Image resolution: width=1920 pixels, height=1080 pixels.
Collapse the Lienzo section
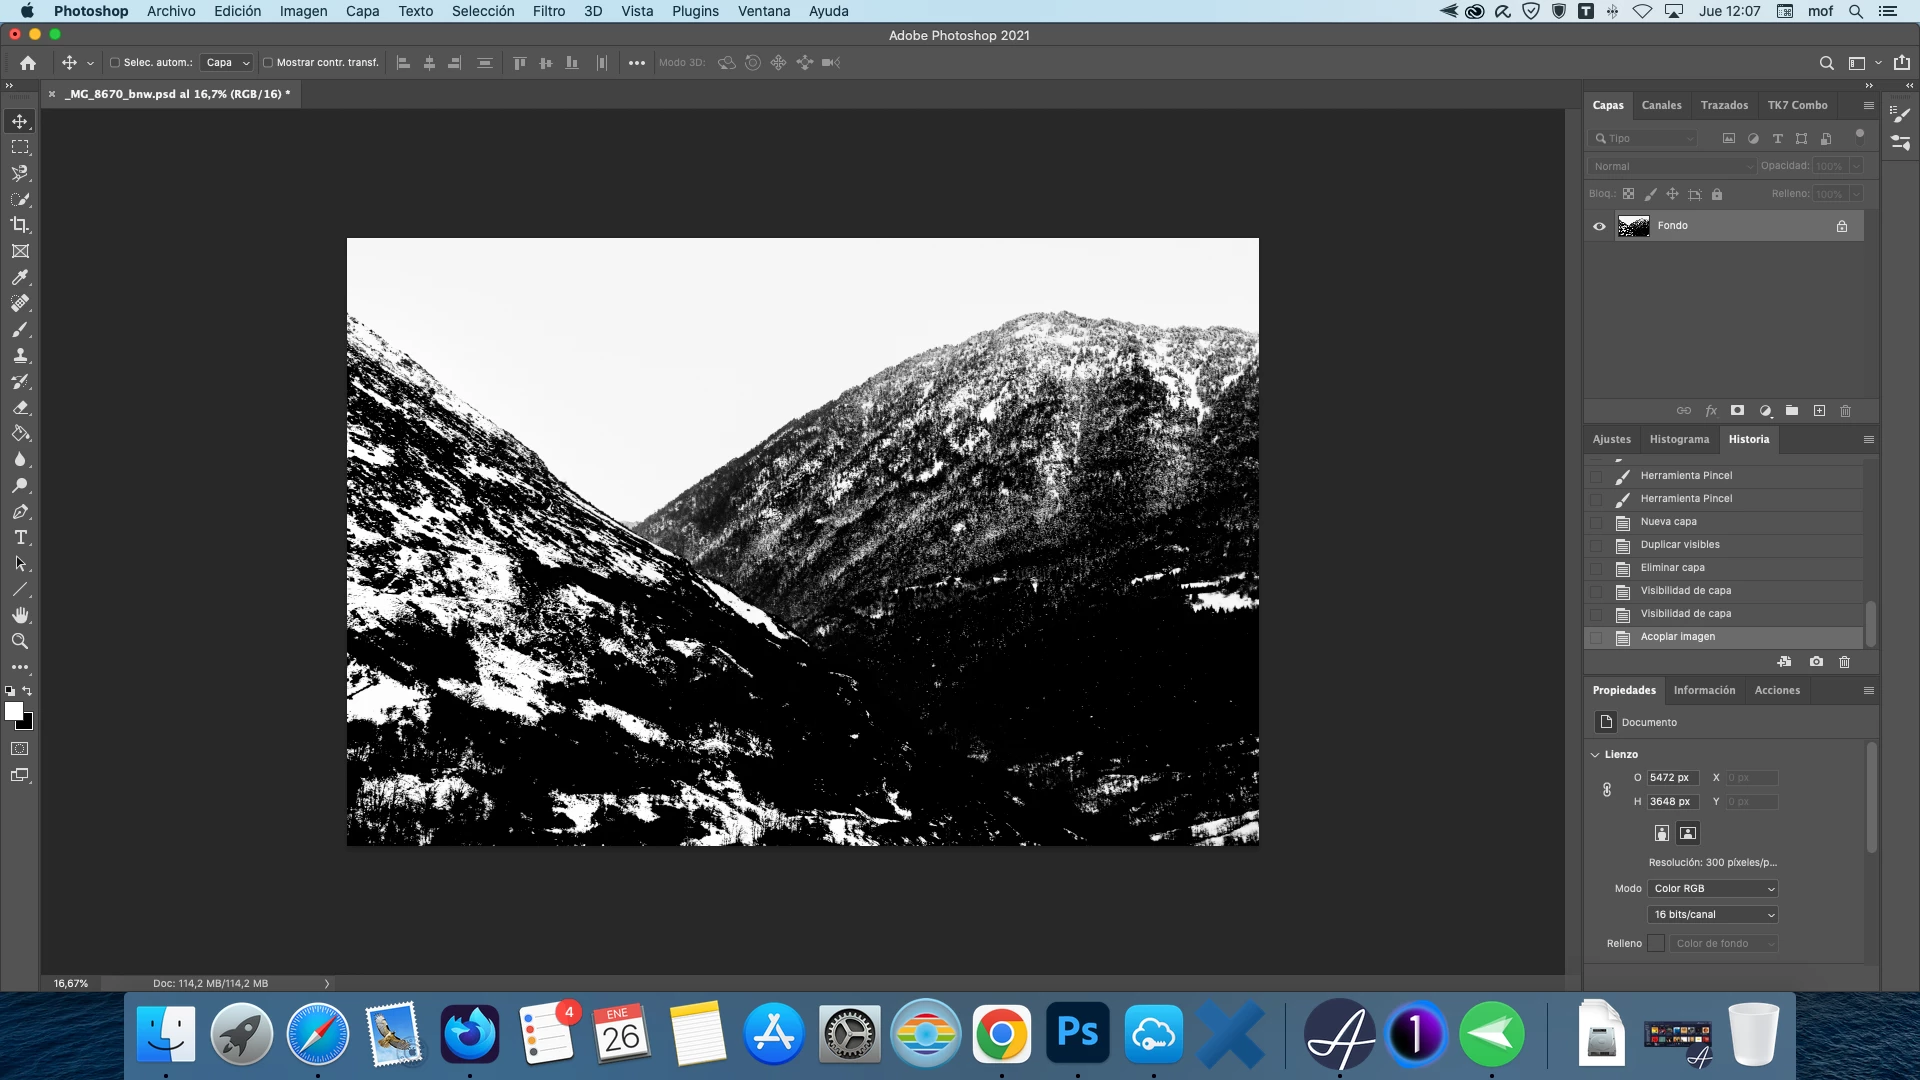[x=1596, y=755]
